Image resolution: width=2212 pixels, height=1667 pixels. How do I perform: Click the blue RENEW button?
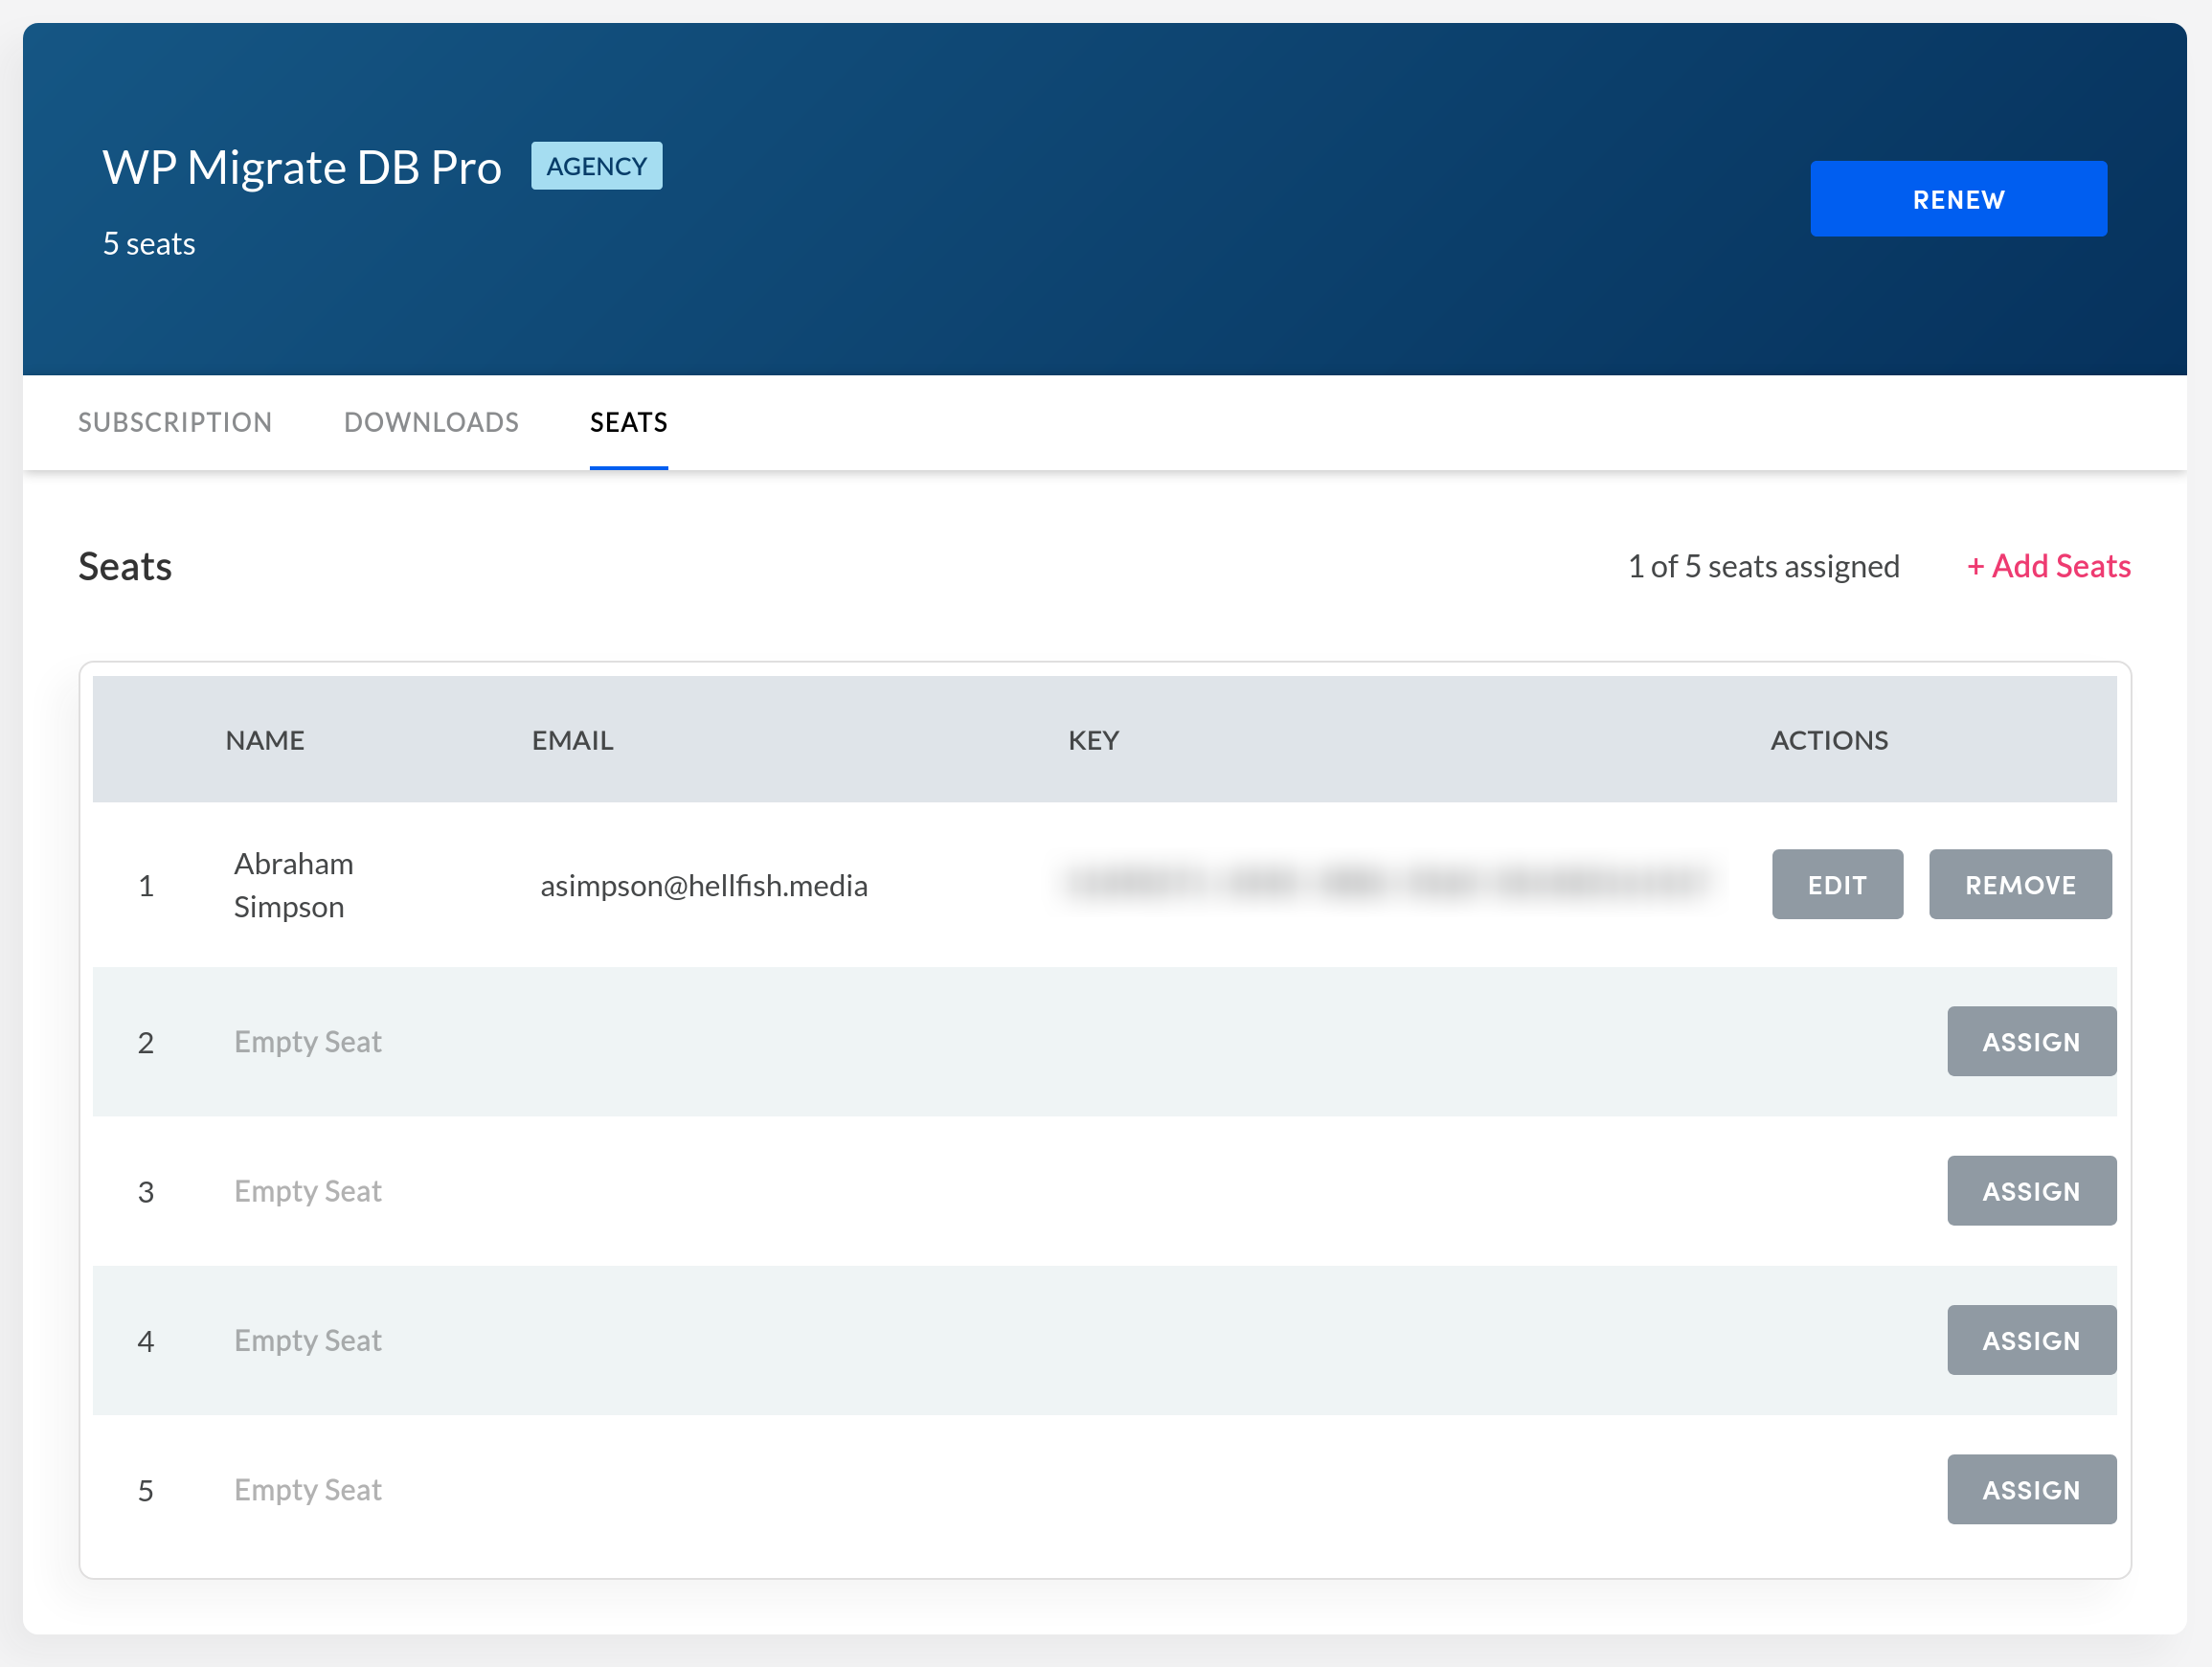pos(1958,199)
